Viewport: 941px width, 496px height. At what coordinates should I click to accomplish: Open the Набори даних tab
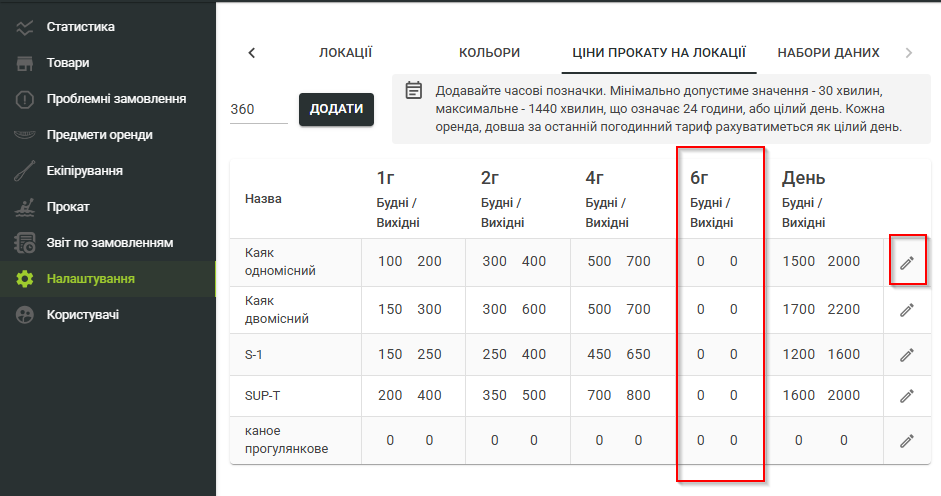(x=829, y=53)
